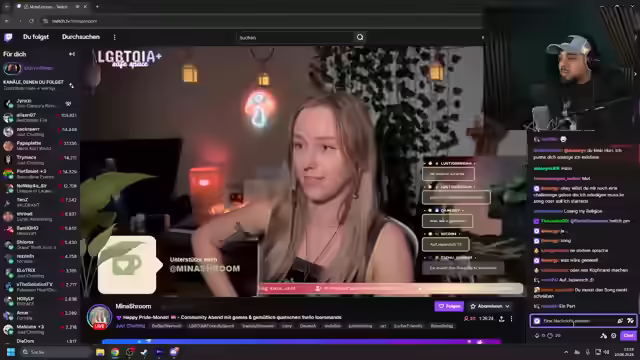Open MinaShroom's channel avatar

click(x=99, y=316)
